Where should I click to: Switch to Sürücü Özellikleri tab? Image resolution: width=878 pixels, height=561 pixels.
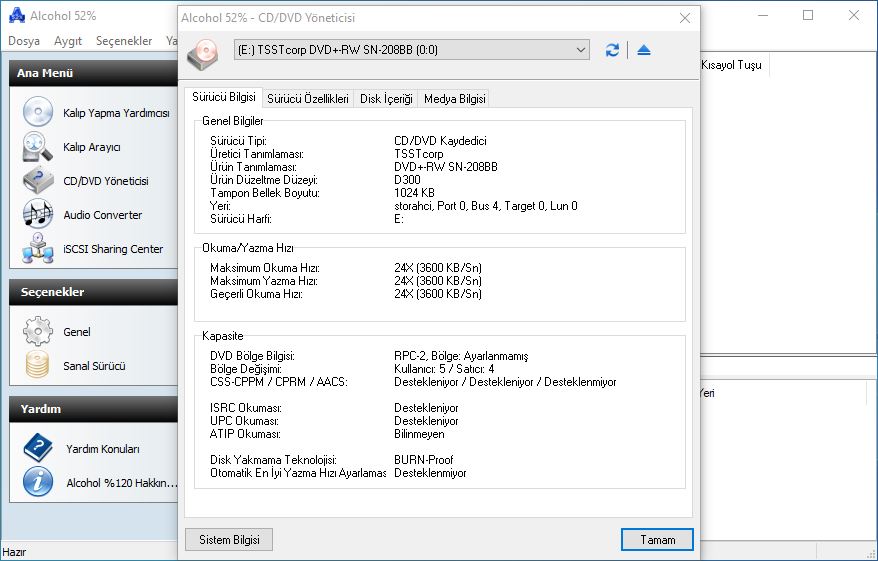[x=308, y=99]
